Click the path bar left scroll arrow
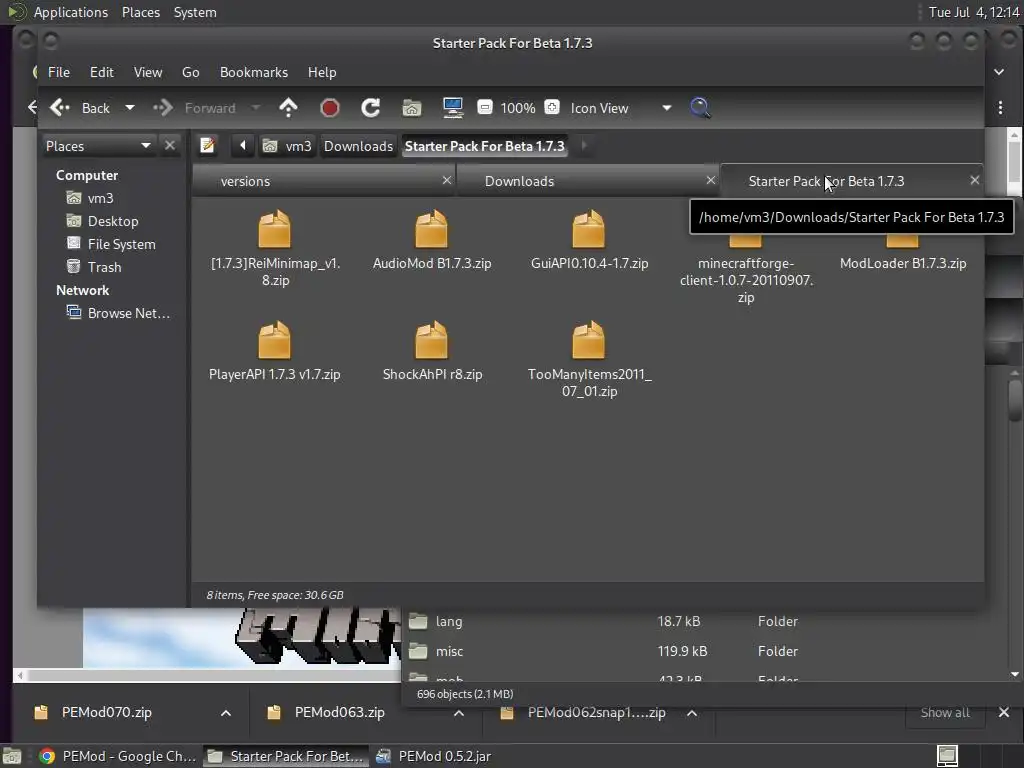Screen dimensions: 1024x768 click(x=242, y=145)
